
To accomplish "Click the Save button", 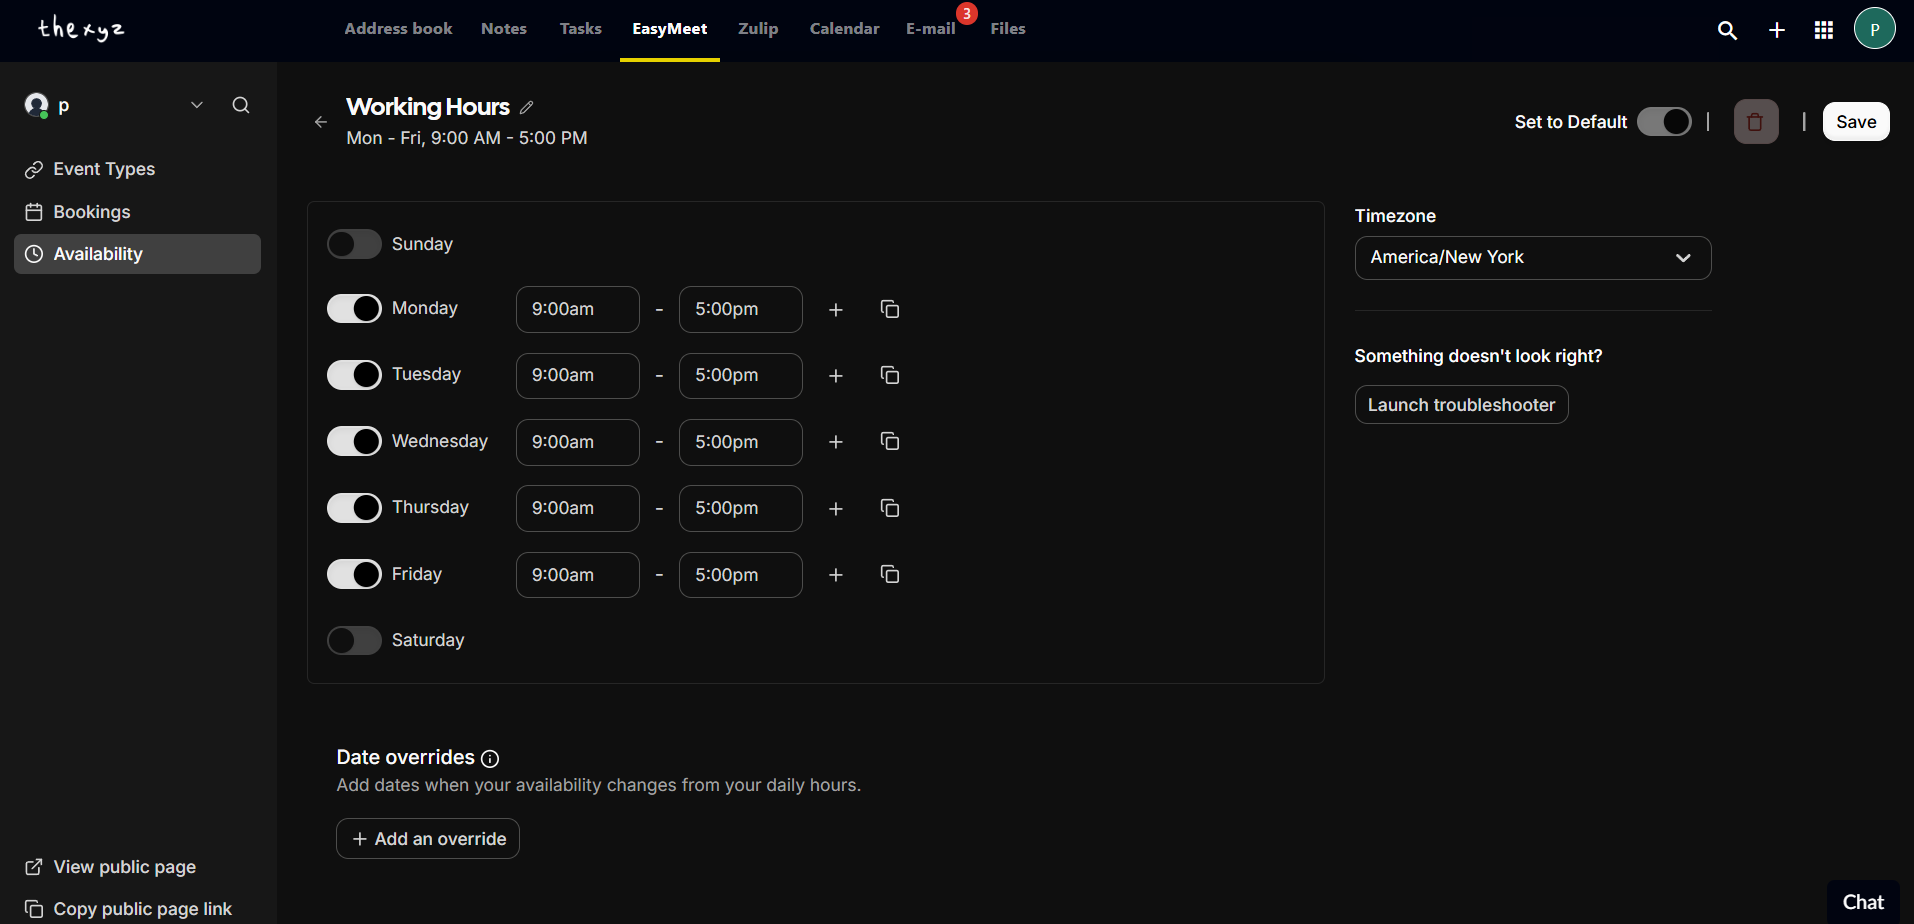I will (x=1855, y=122).
